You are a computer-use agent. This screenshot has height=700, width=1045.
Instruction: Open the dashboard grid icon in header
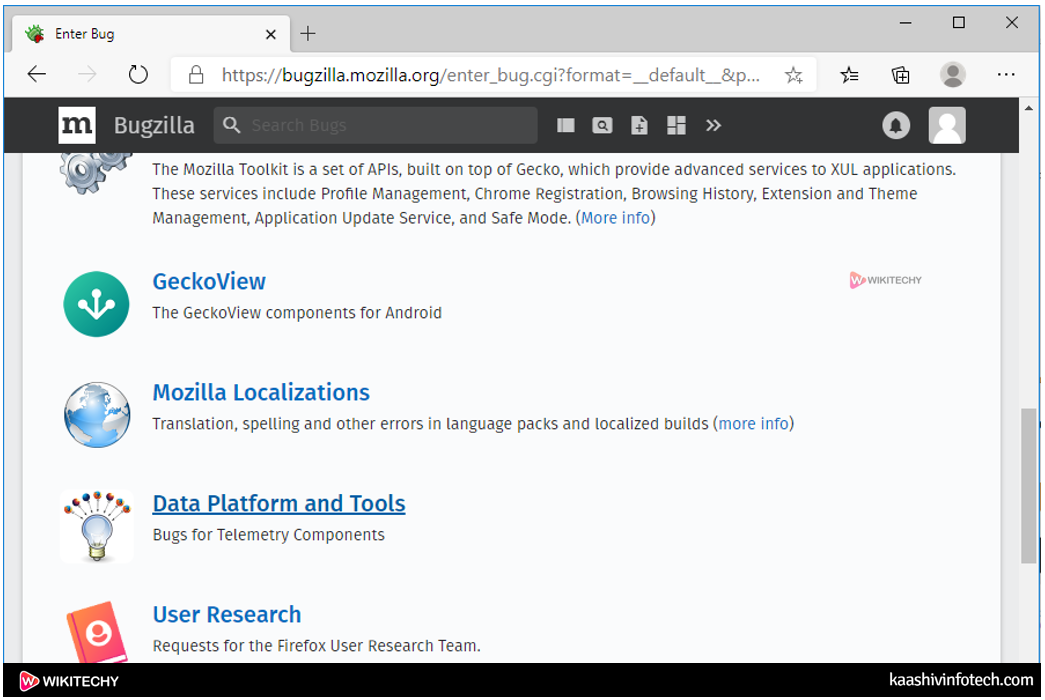click(677, 125)
